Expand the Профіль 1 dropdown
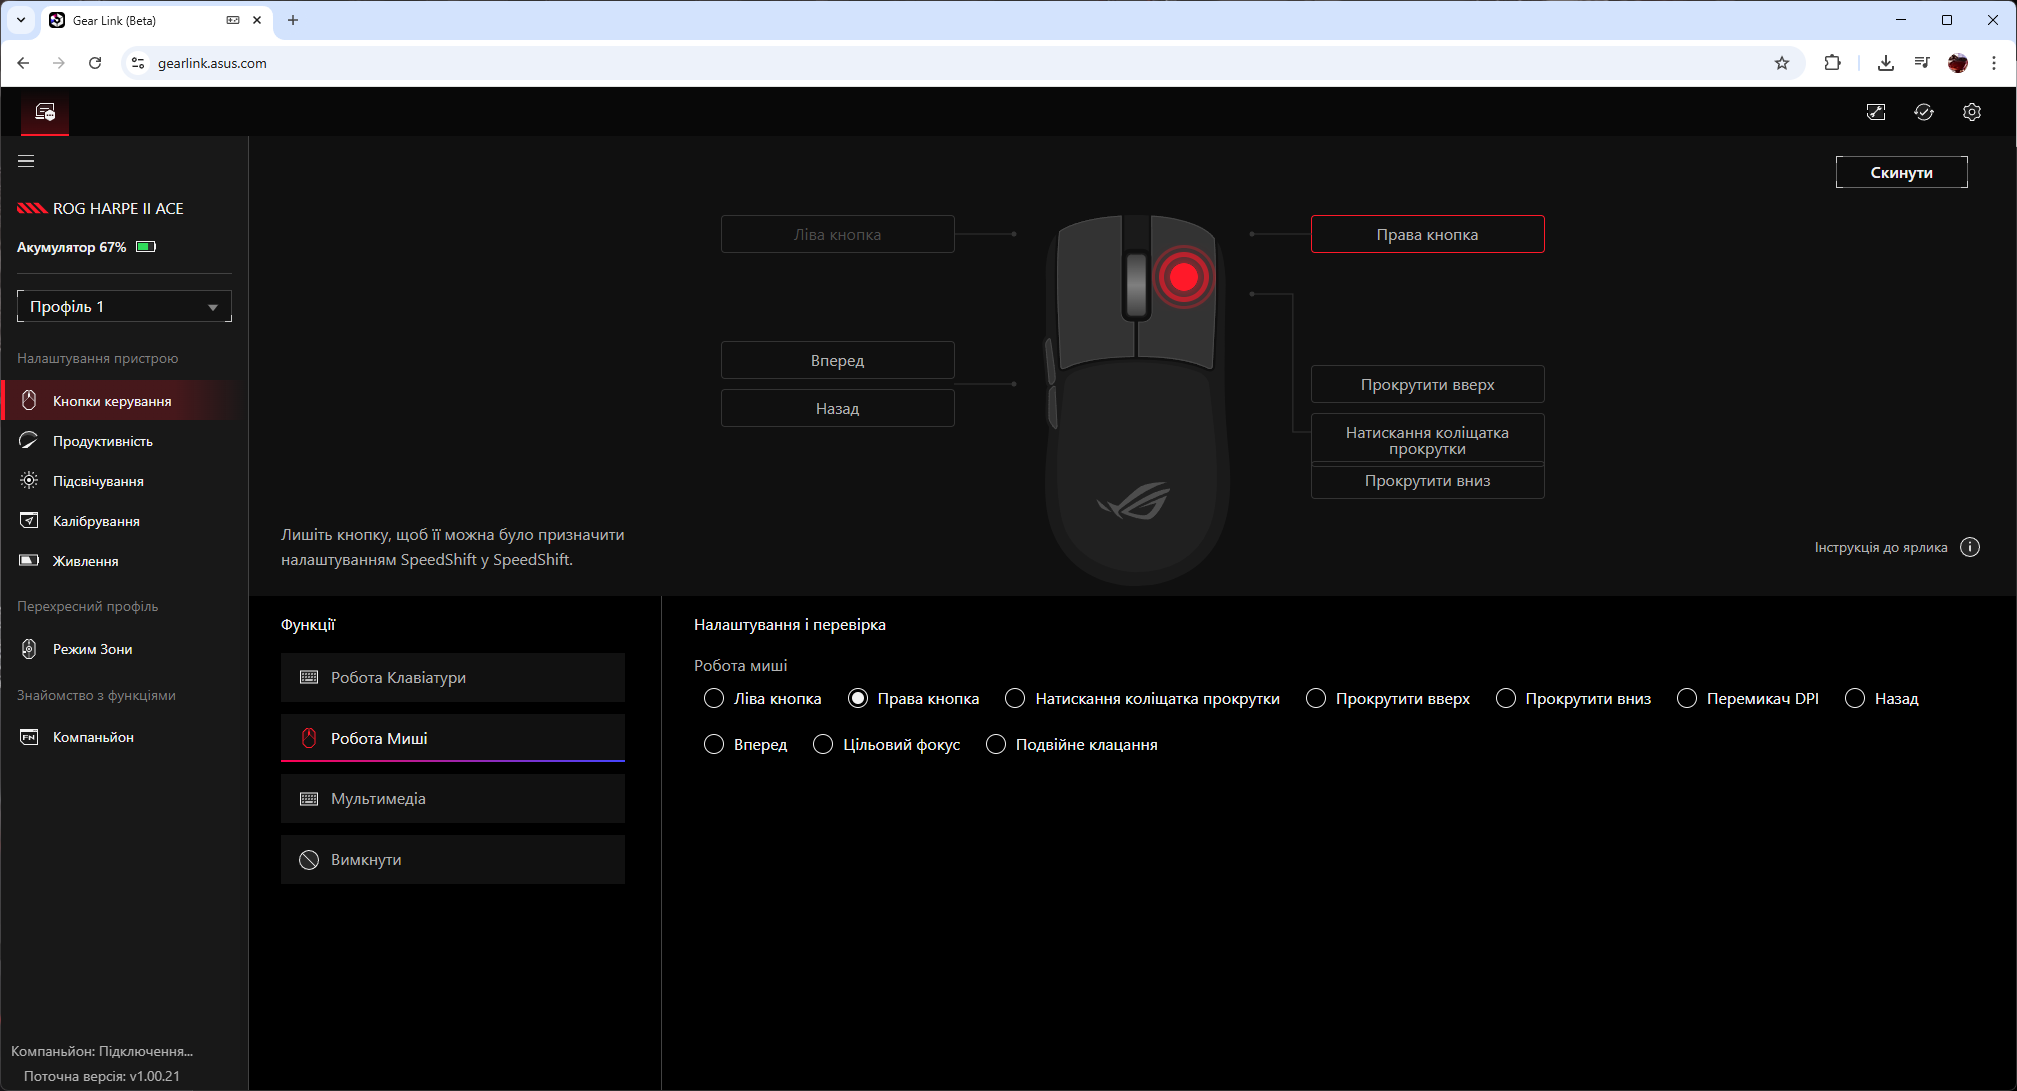 pos(124,306)
